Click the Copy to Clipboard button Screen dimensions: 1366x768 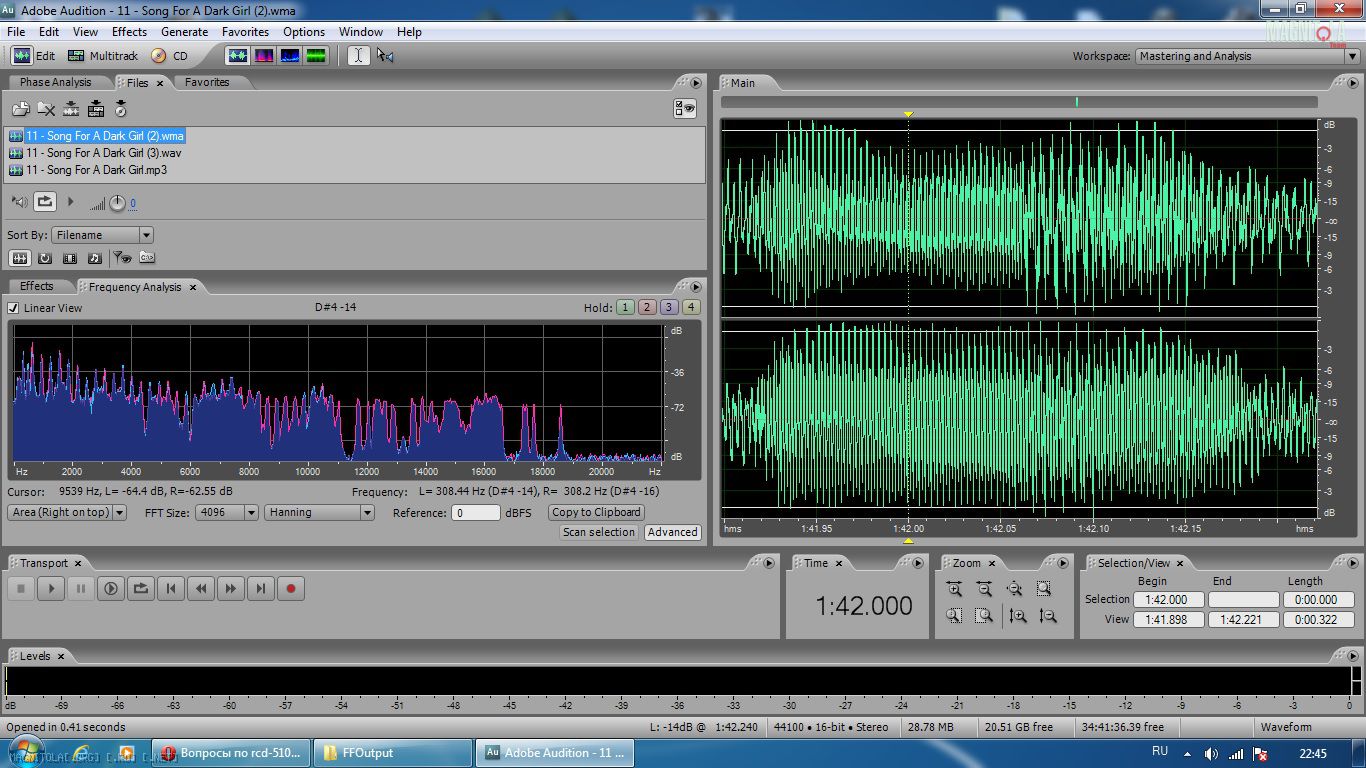[x=596, y=512]
